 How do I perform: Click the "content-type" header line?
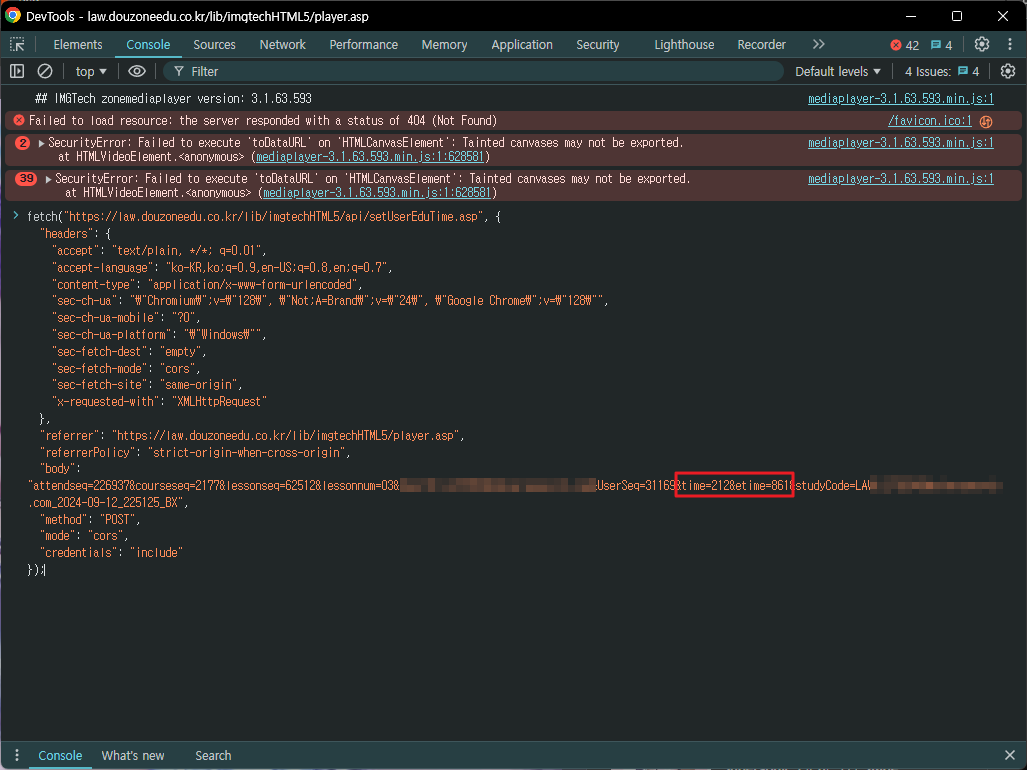click(x=207, y=284)
